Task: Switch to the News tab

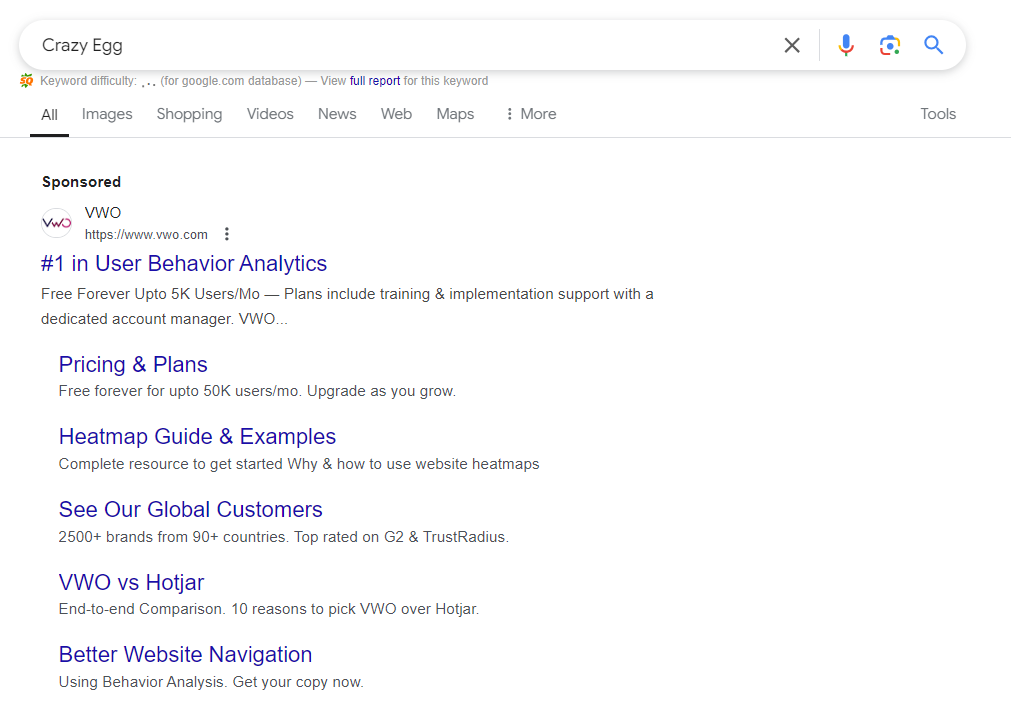Action: point(337,114)
